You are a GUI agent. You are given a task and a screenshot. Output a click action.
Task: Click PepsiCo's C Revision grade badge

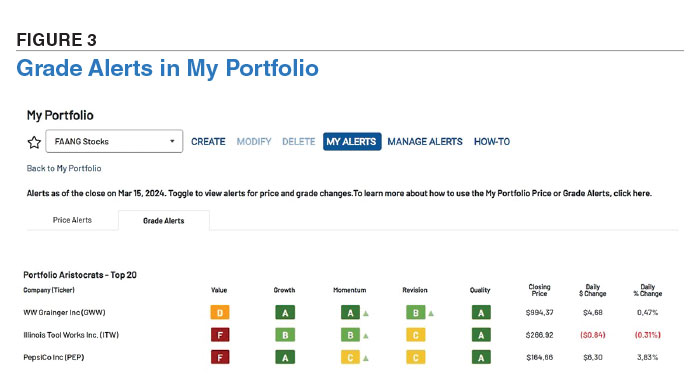[416, 357]
